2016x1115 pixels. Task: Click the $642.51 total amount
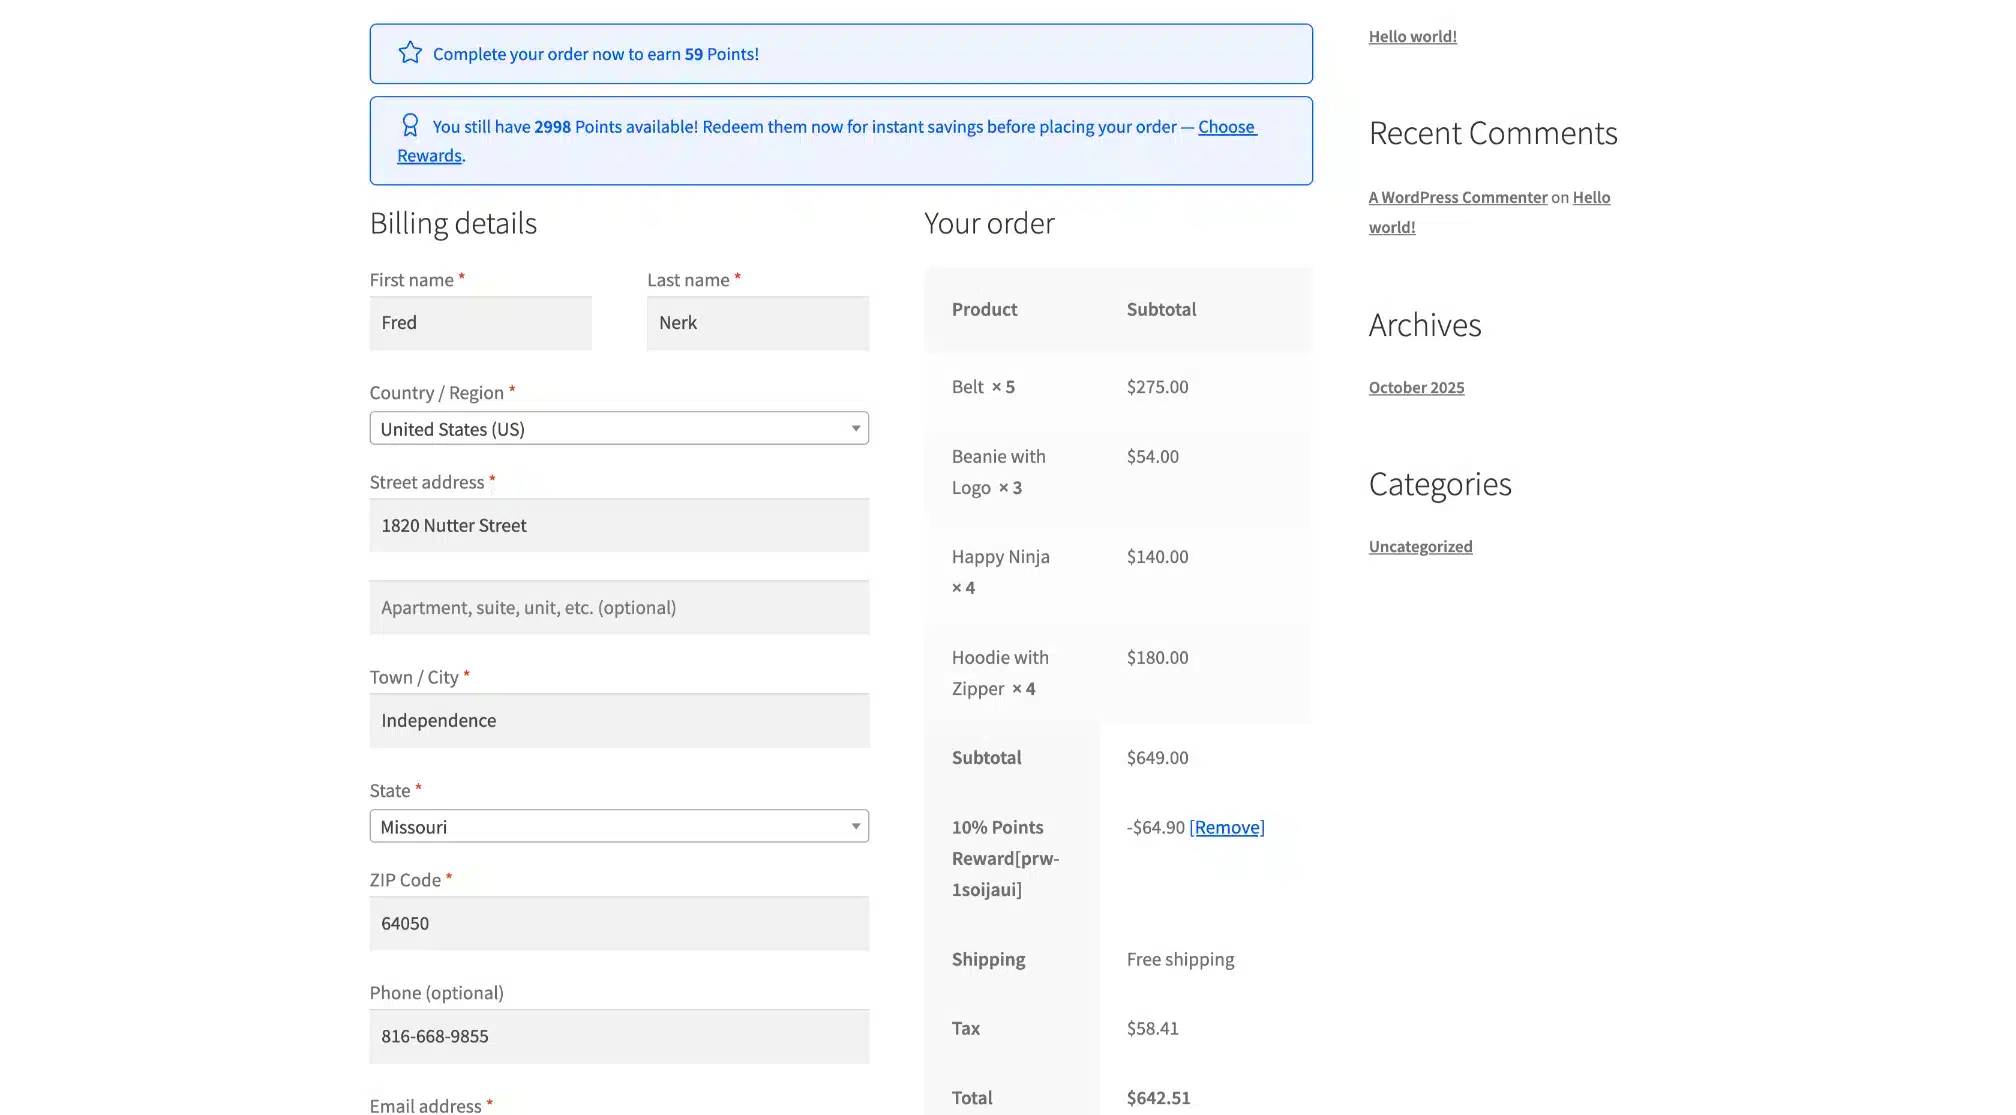1158,1098
